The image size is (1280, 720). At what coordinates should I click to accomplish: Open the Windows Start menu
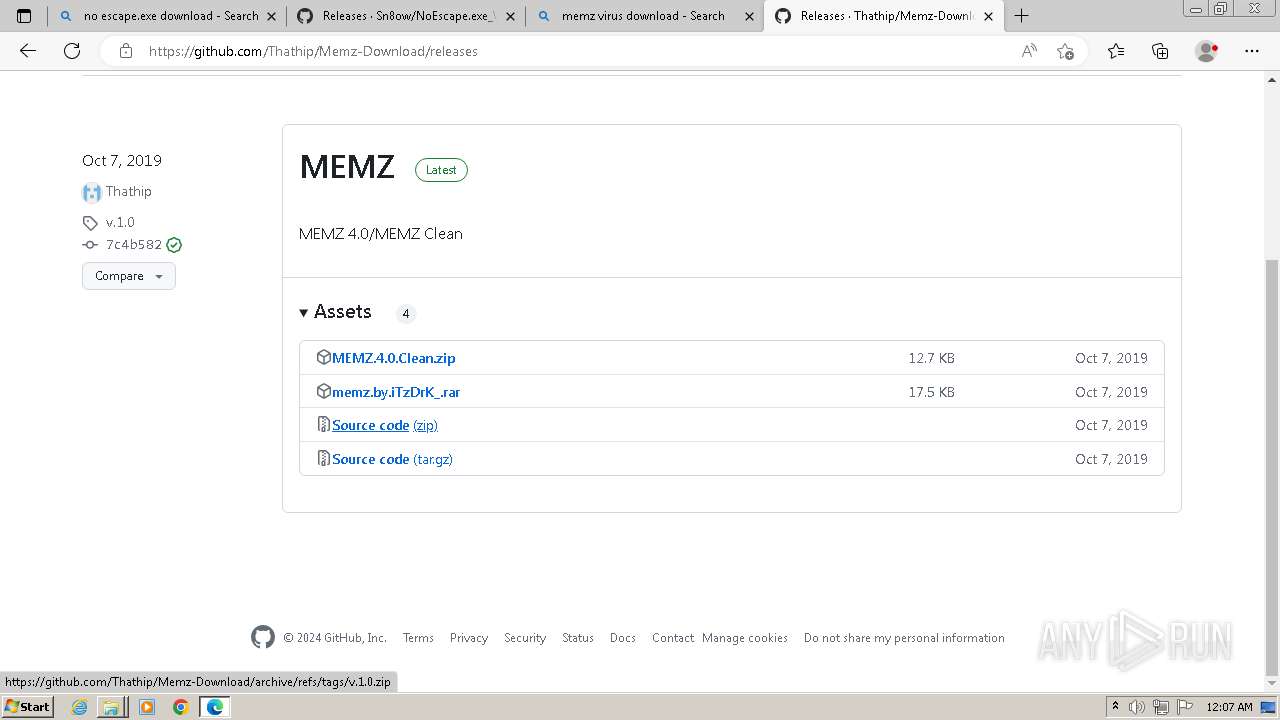tap(28, 706)
